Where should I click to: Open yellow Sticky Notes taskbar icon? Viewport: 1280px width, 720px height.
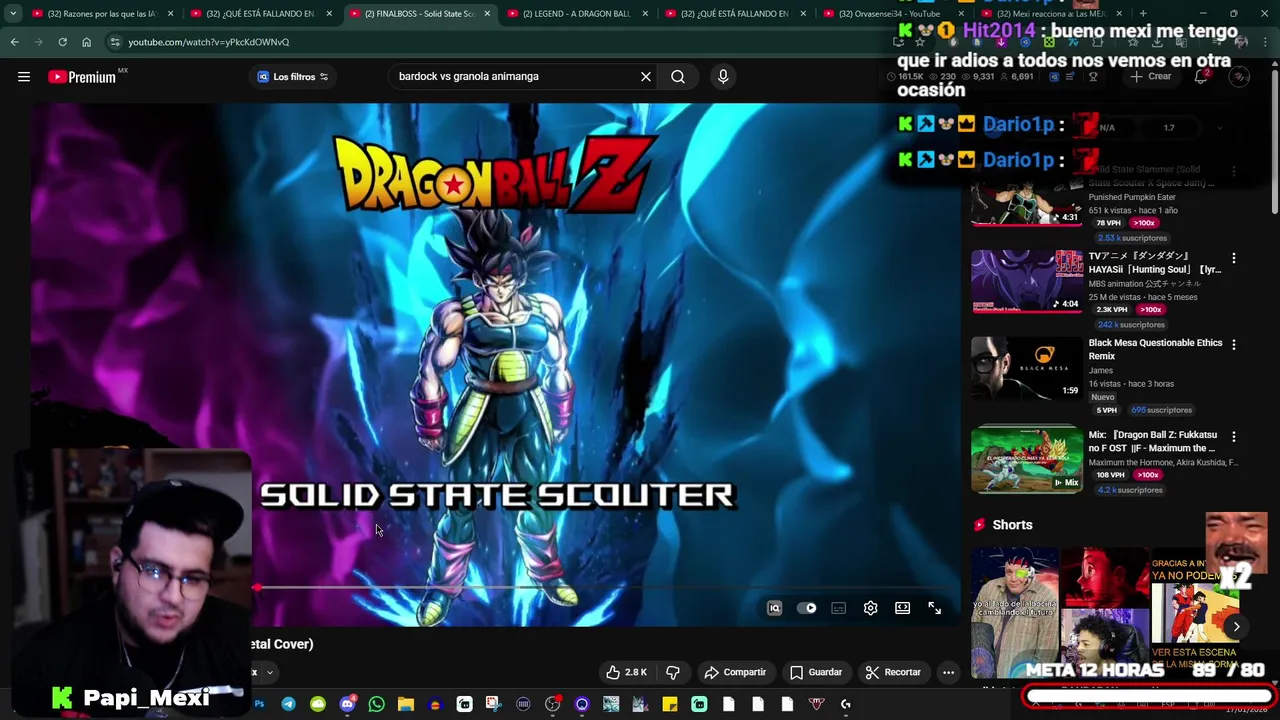click(670, 704)
